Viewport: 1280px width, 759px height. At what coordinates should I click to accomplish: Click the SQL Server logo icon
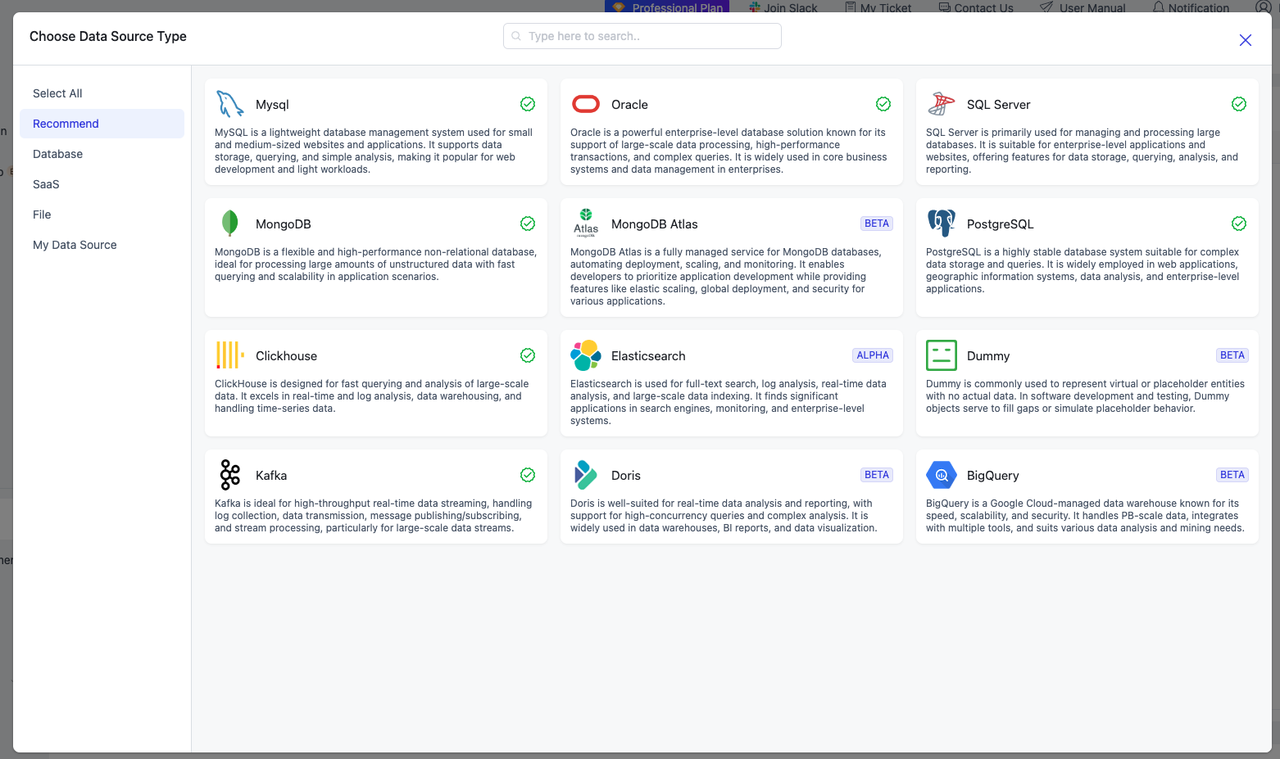941,104
